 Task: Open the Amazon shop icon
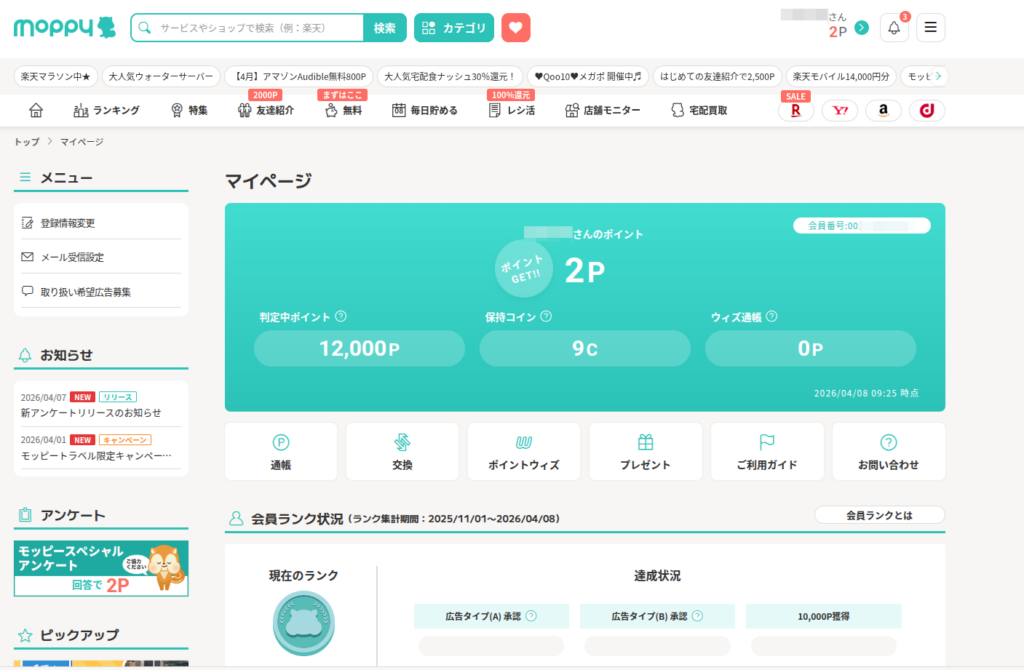pyautogui.click(x=883, y=111)
